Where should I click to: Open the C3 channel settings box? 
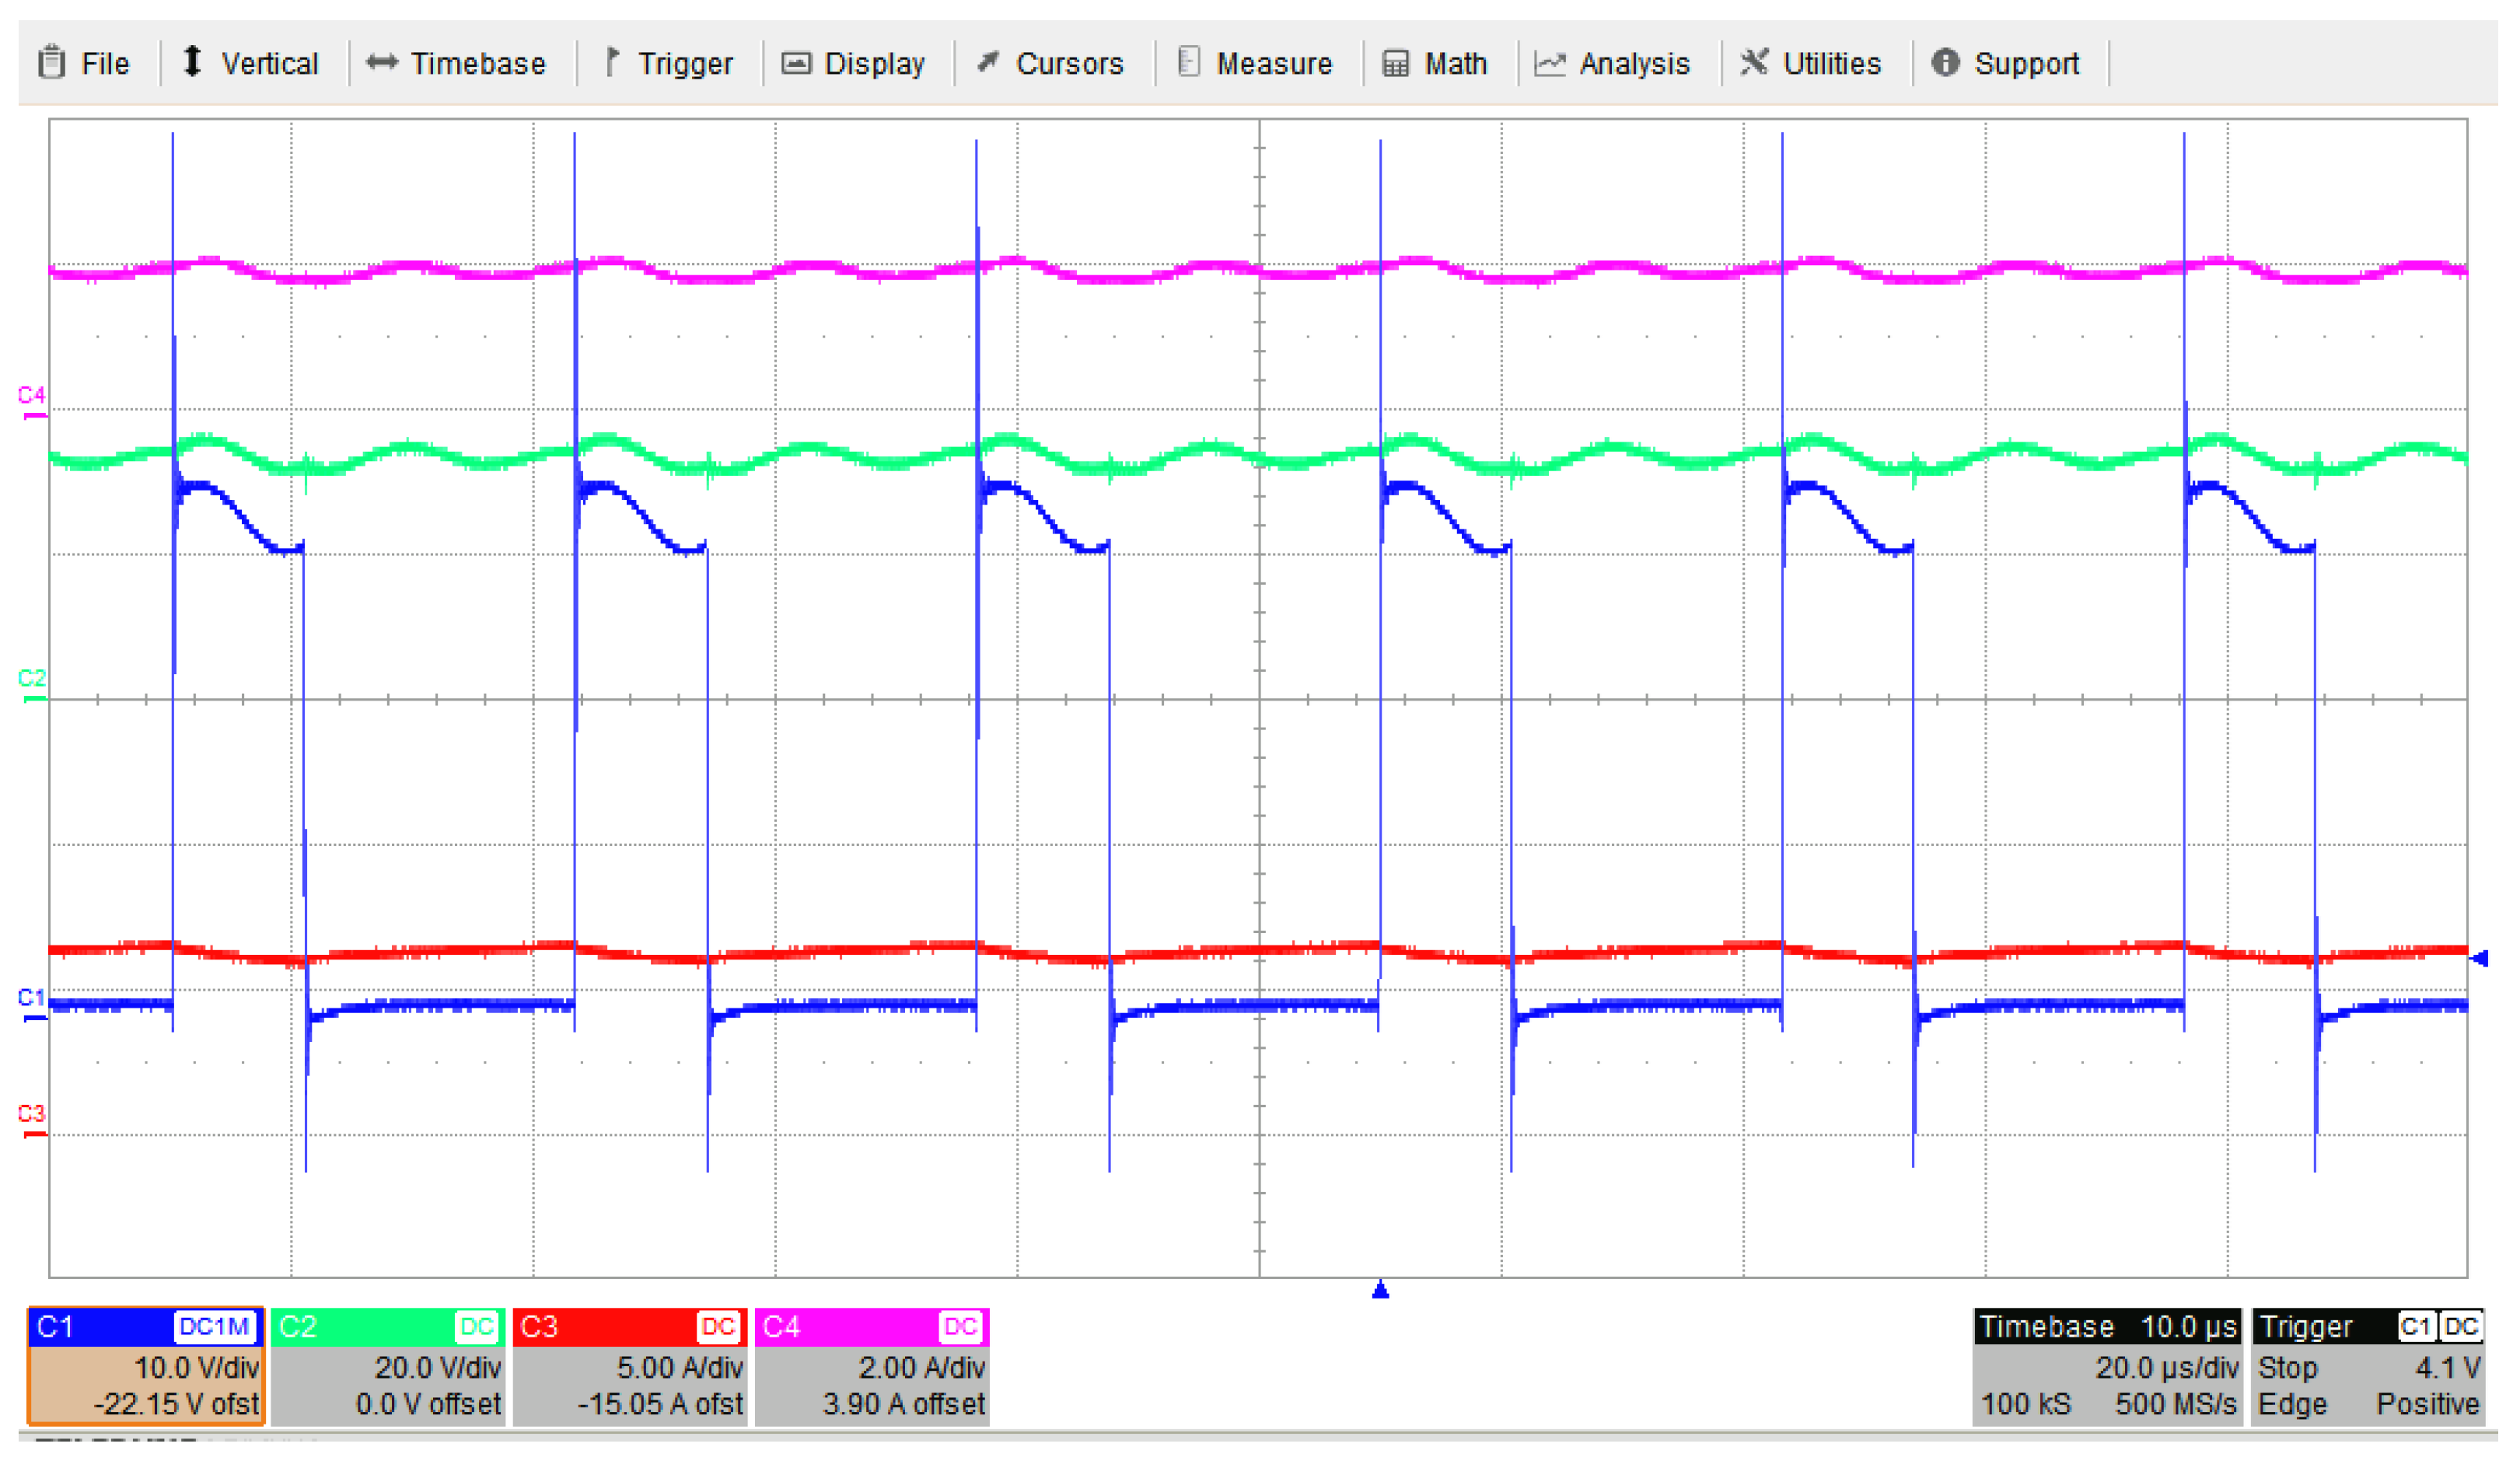(630, 1366)
